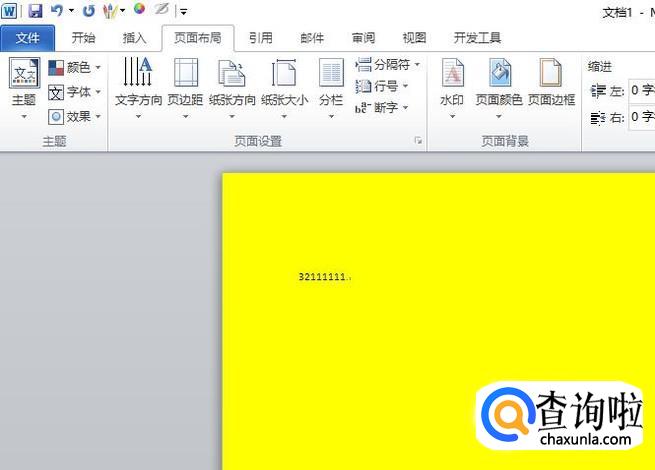Switch to the 引用 tab

click(x=261, y=38)
